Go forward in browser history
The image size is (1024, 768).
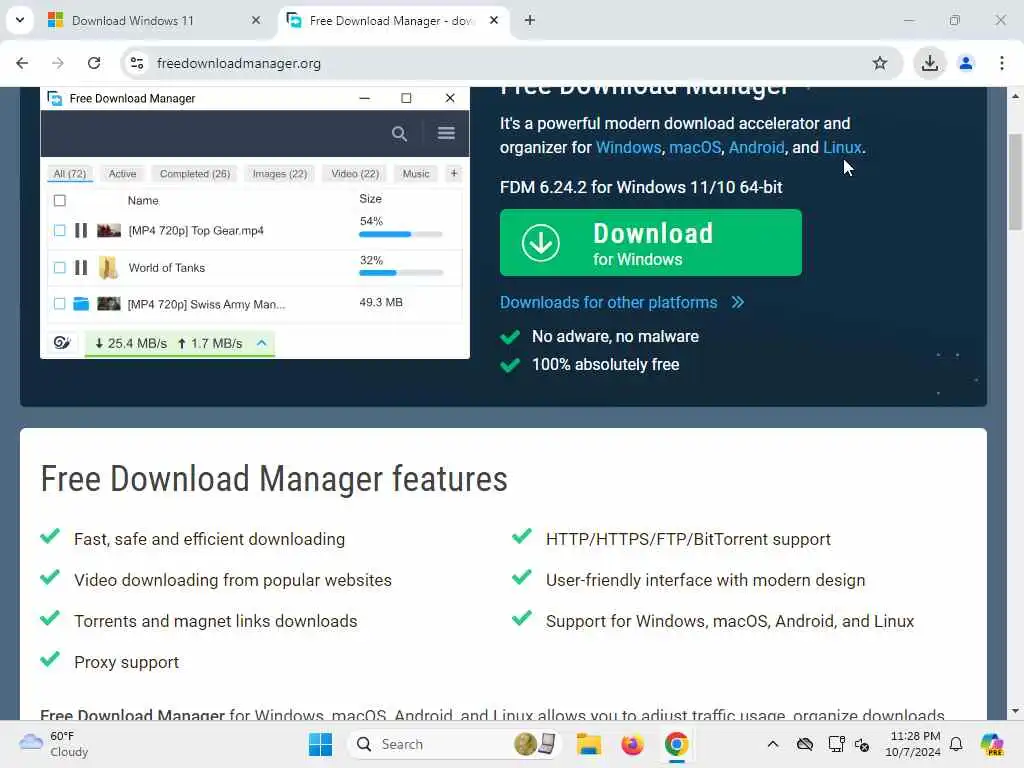pos(58,63)
